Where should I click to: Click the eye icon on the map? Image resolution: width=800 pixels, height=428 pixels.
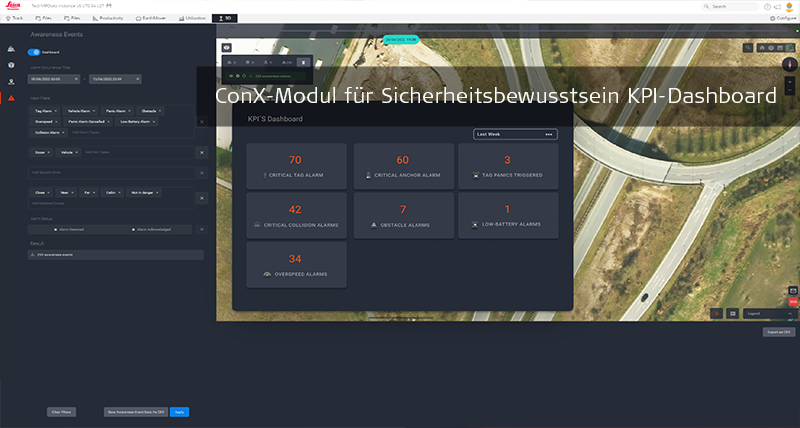point(227,47)
